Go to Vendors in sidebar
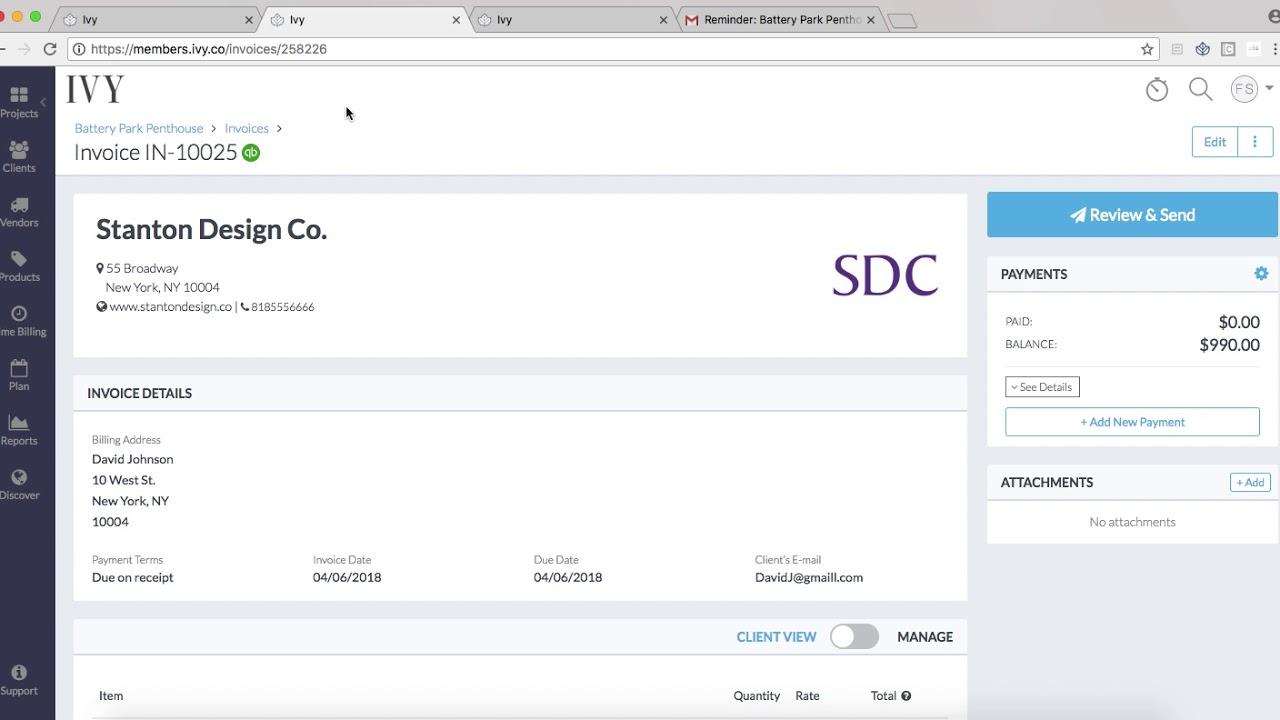Screen dimensions: 1280x720 (19, 211)
